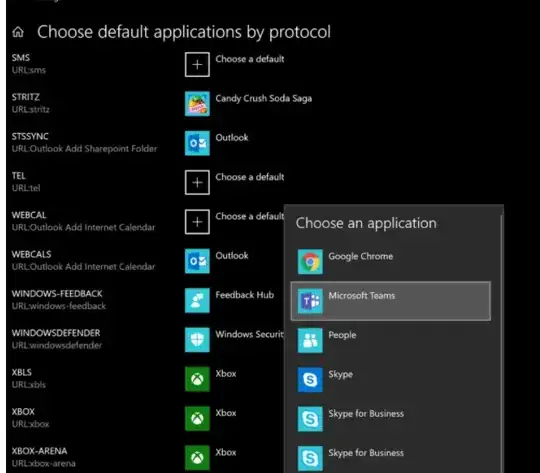This screenshot has width=540, height=473.
Task: Click the WINDOWS-FEEDBACK protocol name
Action: [x=57, y=294]
